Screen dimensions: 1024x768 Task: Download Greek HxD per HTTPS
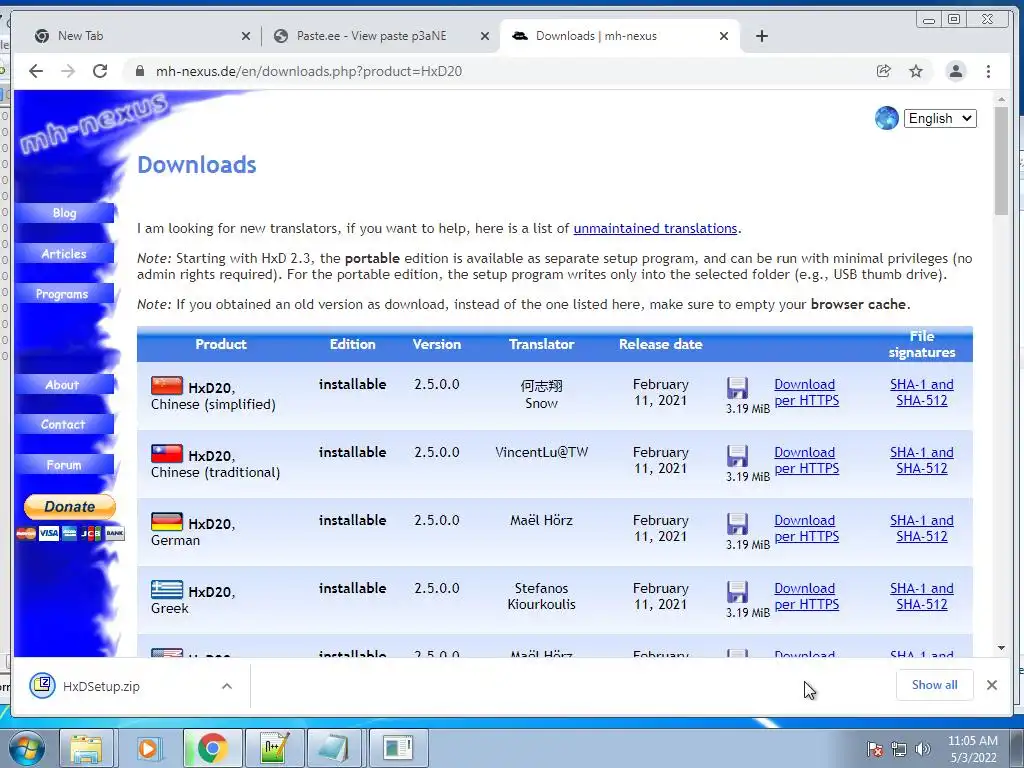click(807, 596)
